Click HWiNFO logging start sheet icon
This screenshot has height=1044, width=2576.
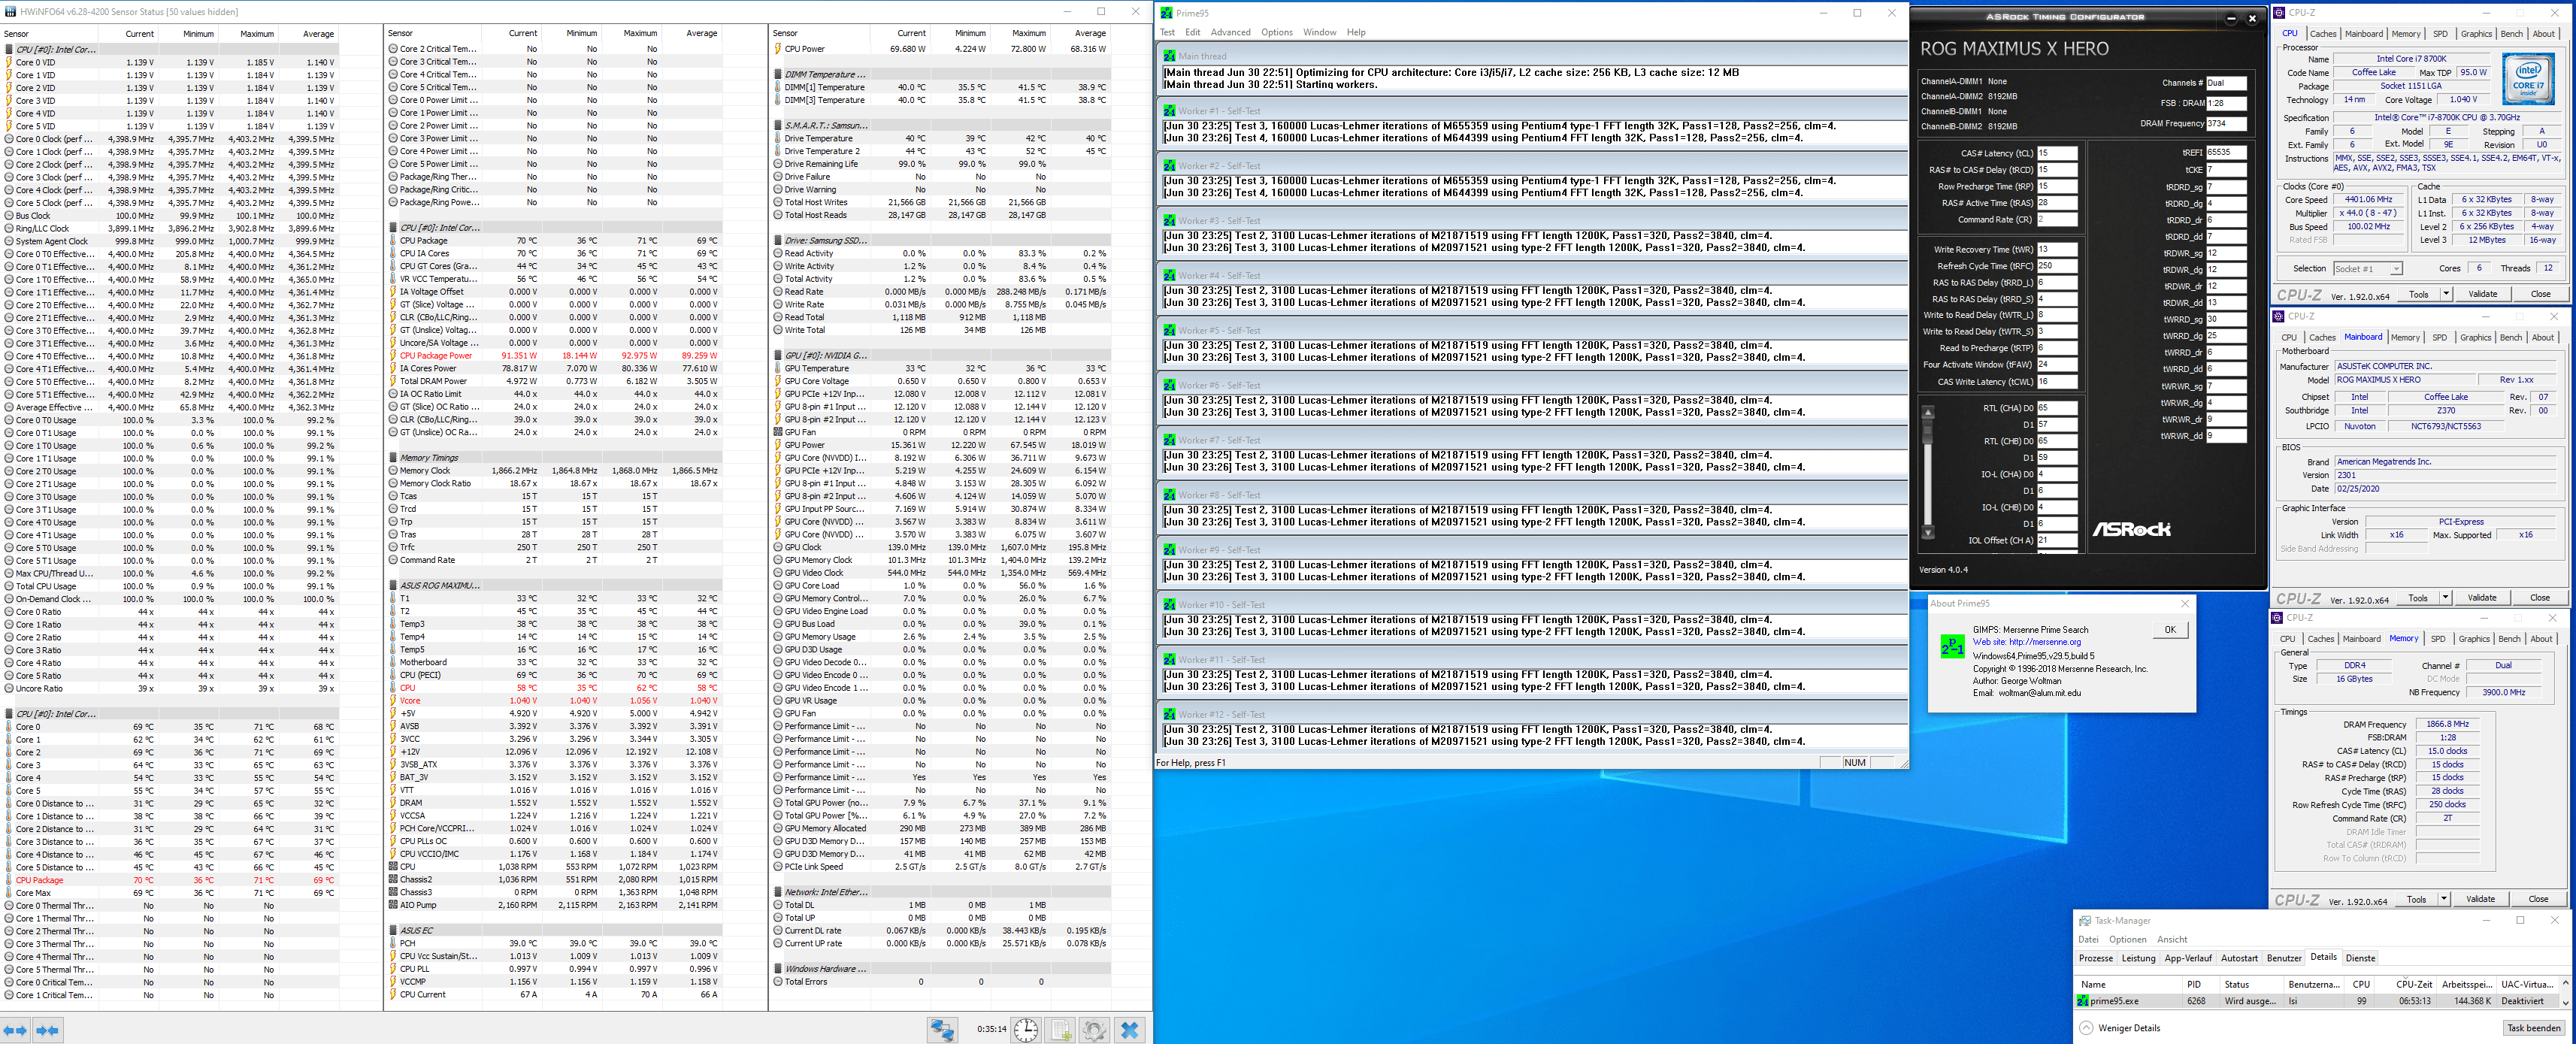[x=1061, y=1030]
